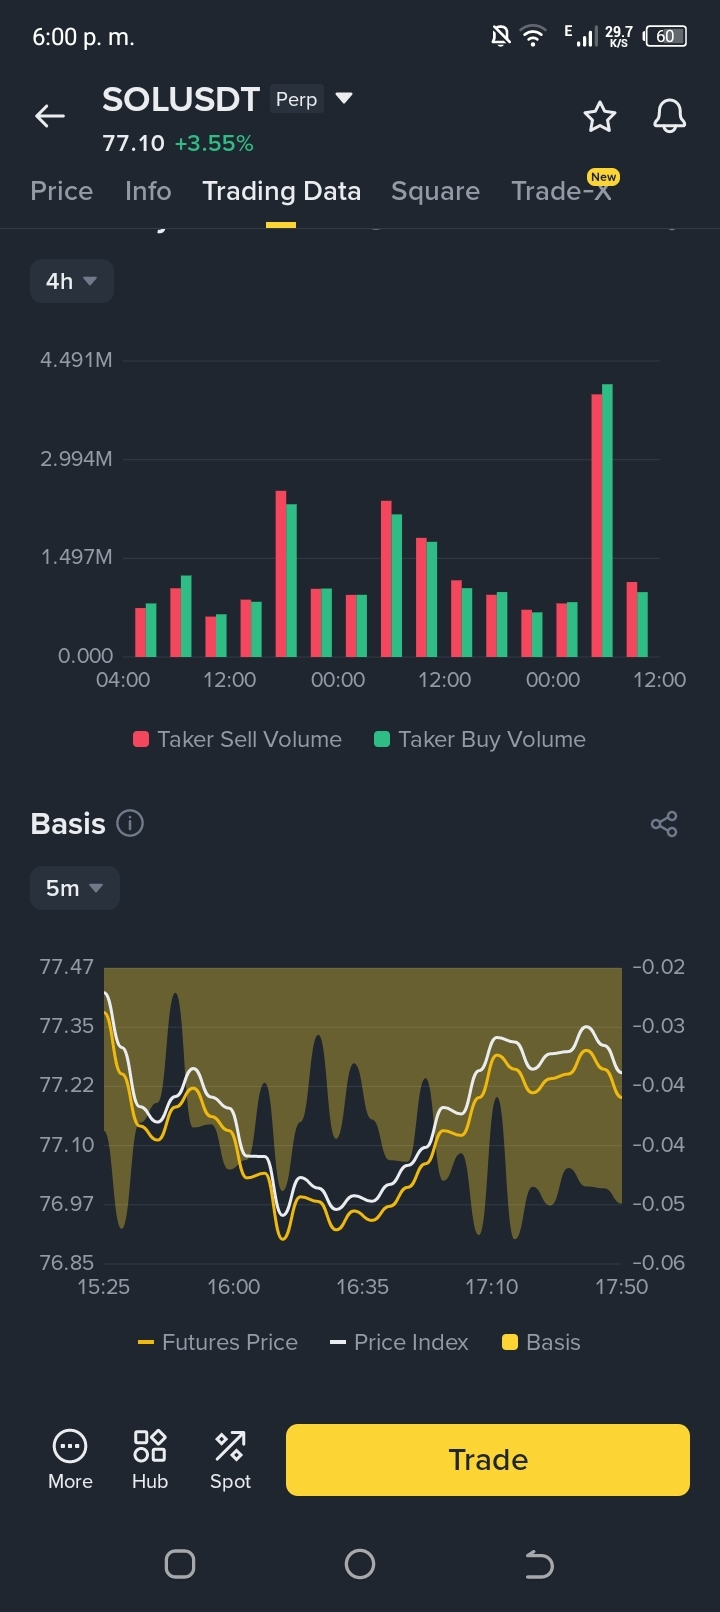Open the Trade-X tab
Viewport: 720px width, 1612px height.
(x=561, y=191)
